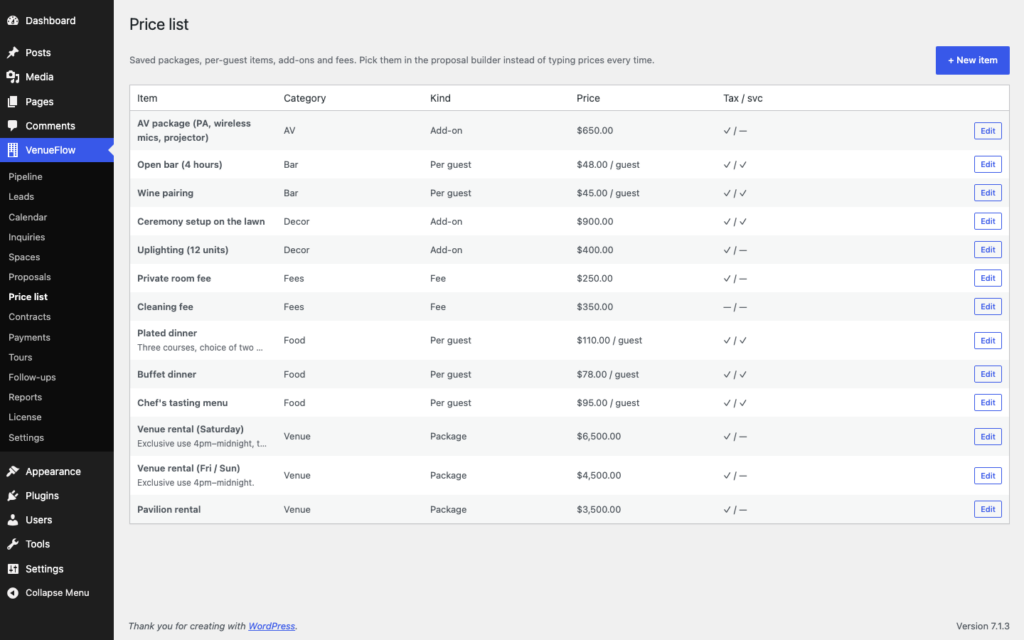This screenshot has height=640, width=1024.
Task: Edit the Plated dinner item
Action: click(x=987, y=340)
